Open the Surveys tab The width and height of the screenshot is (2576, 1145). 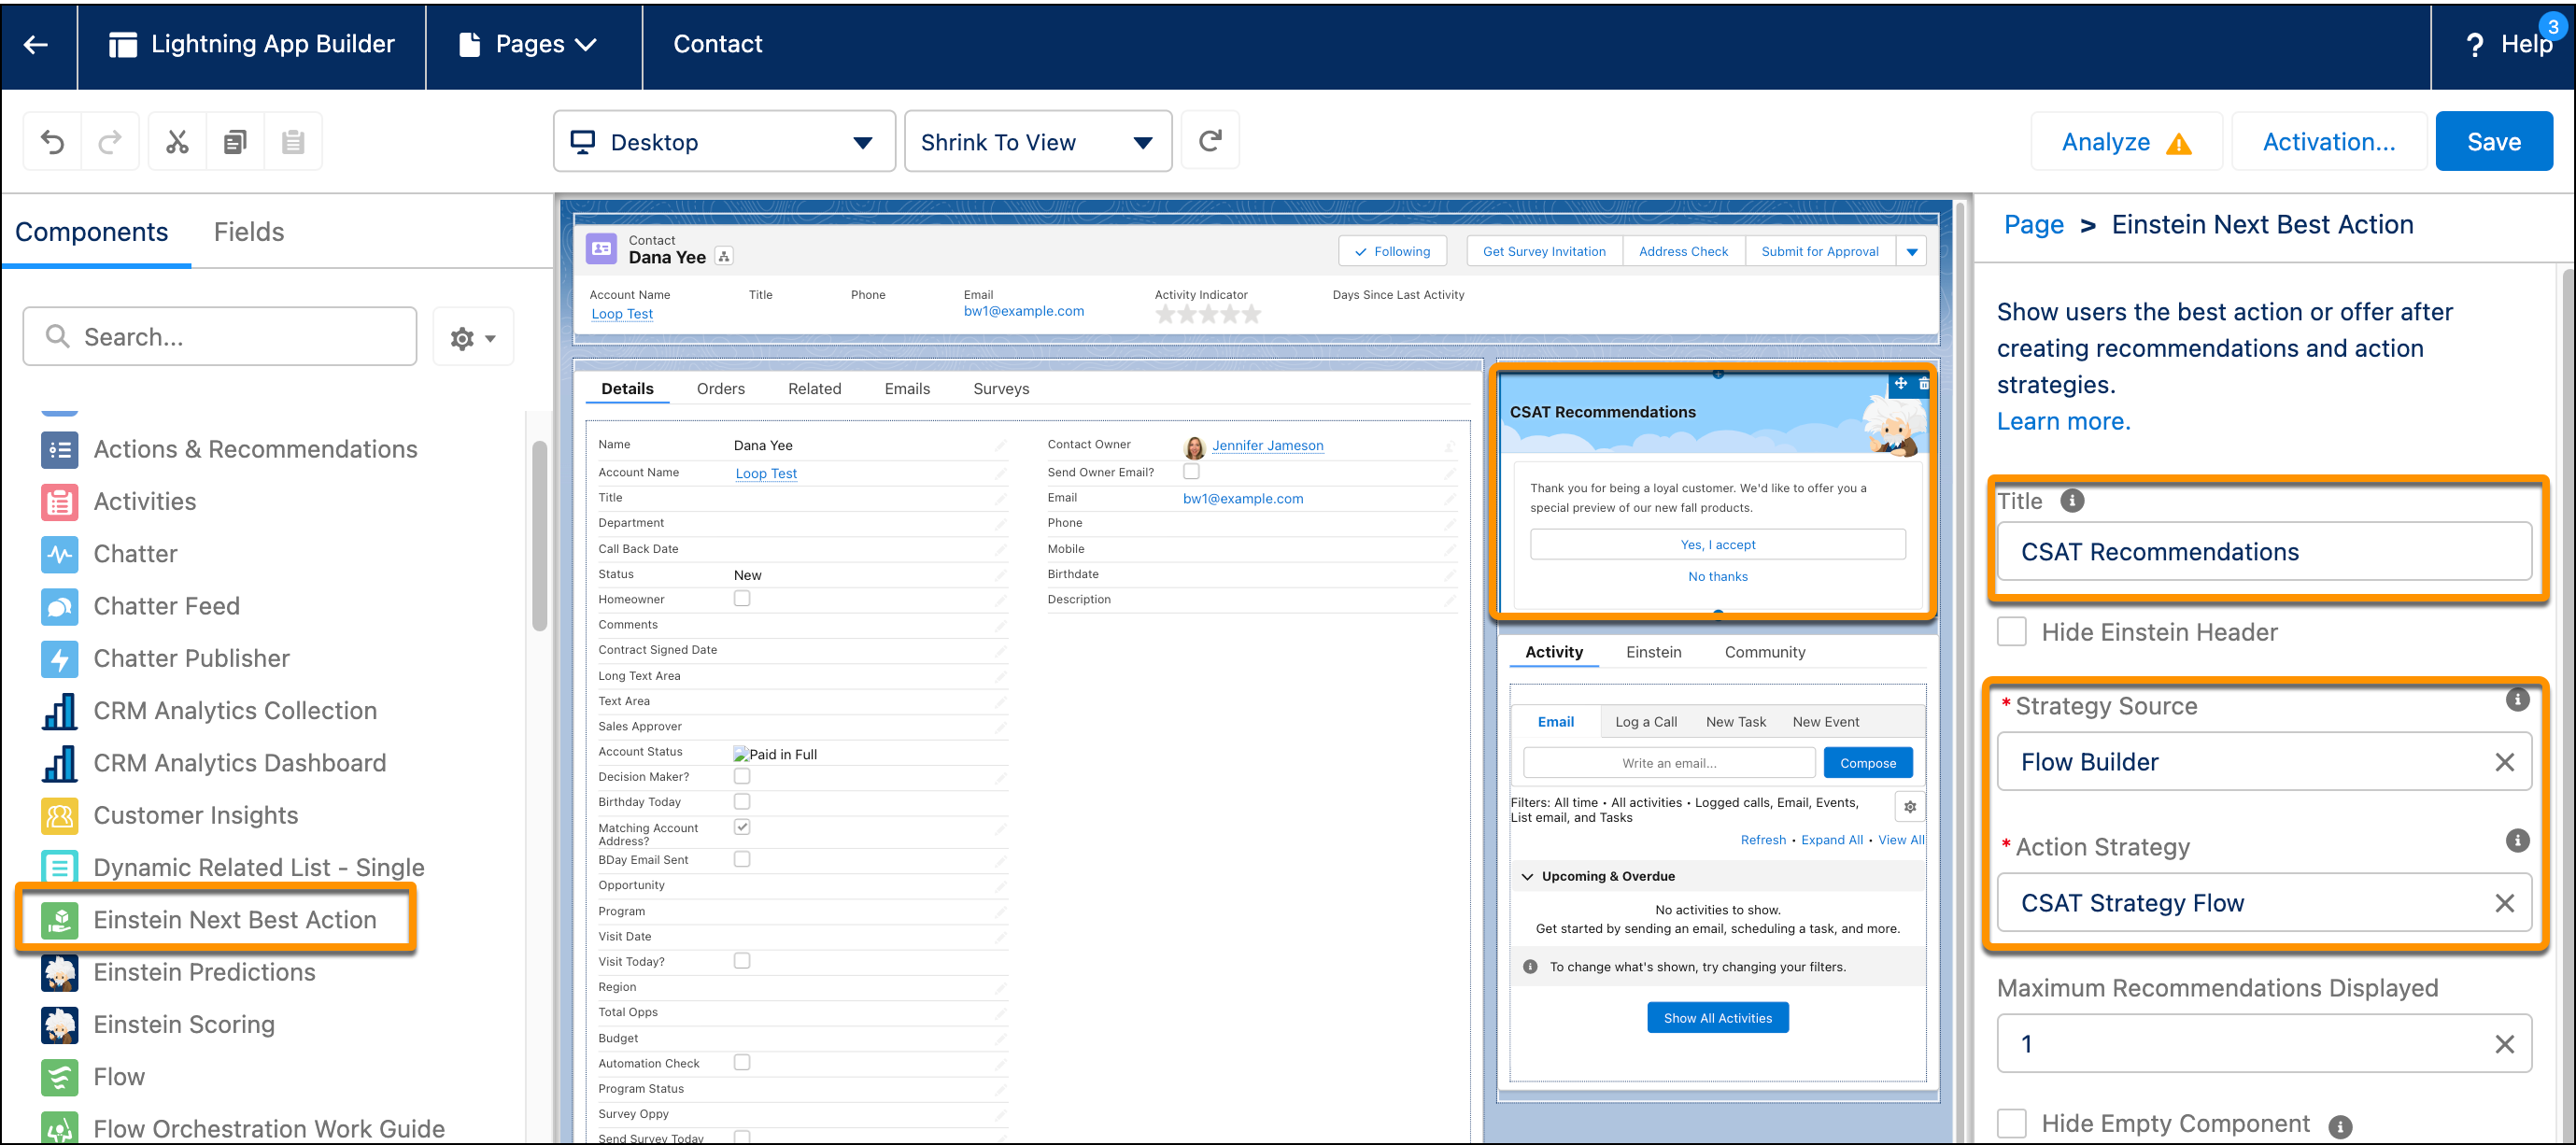1000,389
